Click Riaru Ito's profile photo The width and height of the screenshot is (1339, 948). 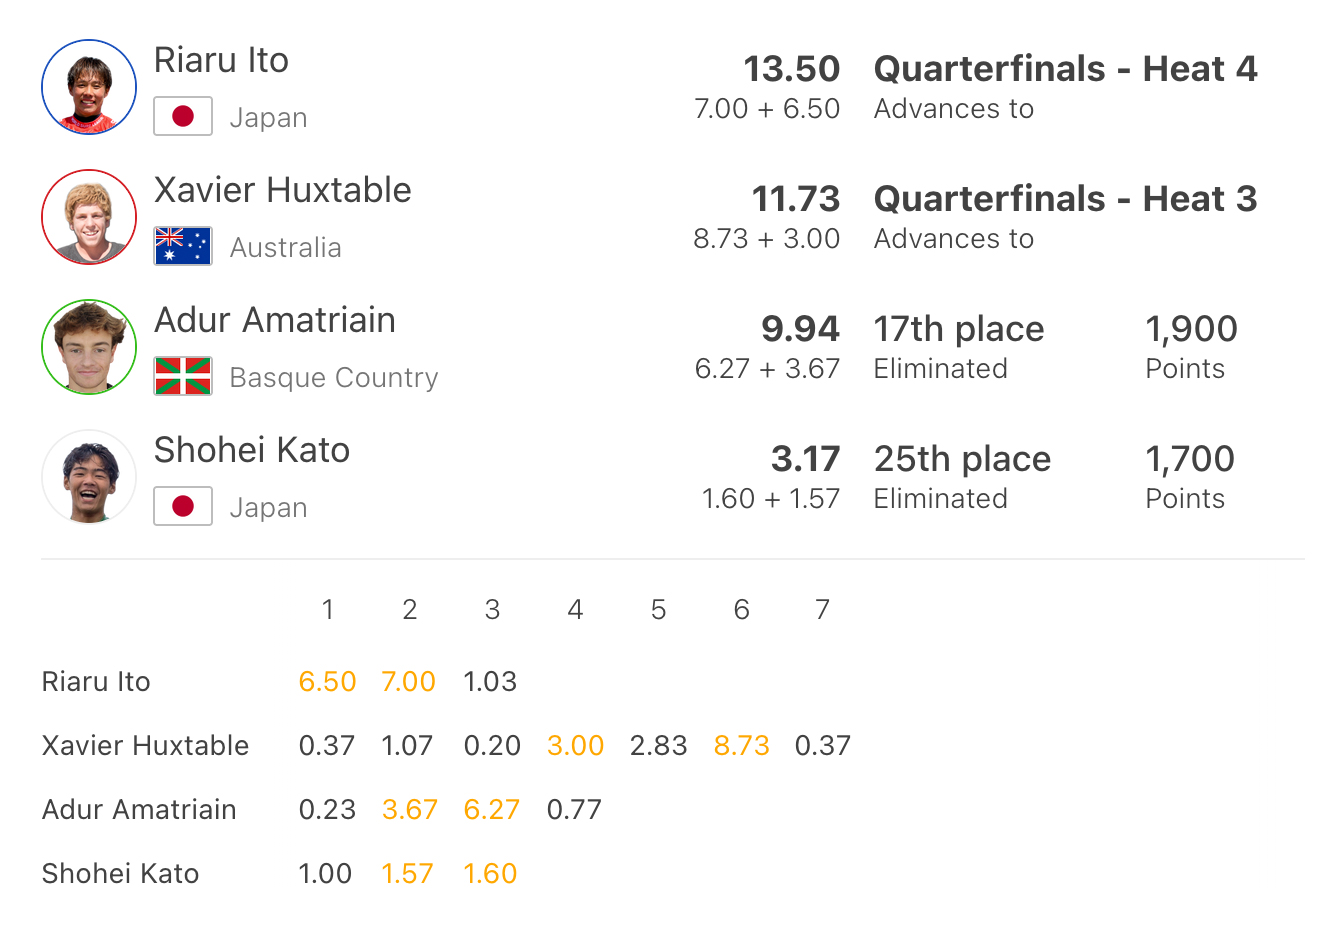pos(89,87)
